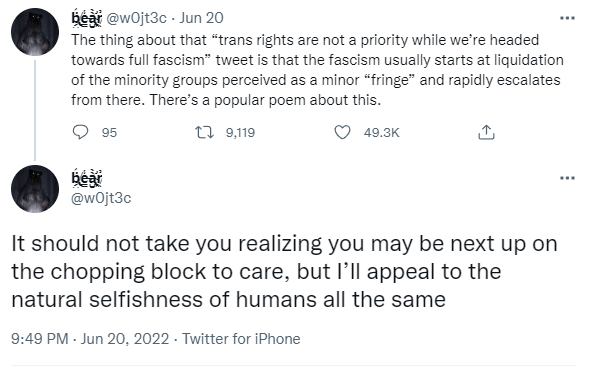Select the main tweet text about chopping block
The image size is (590, 368).
click(x=284, y=272)
